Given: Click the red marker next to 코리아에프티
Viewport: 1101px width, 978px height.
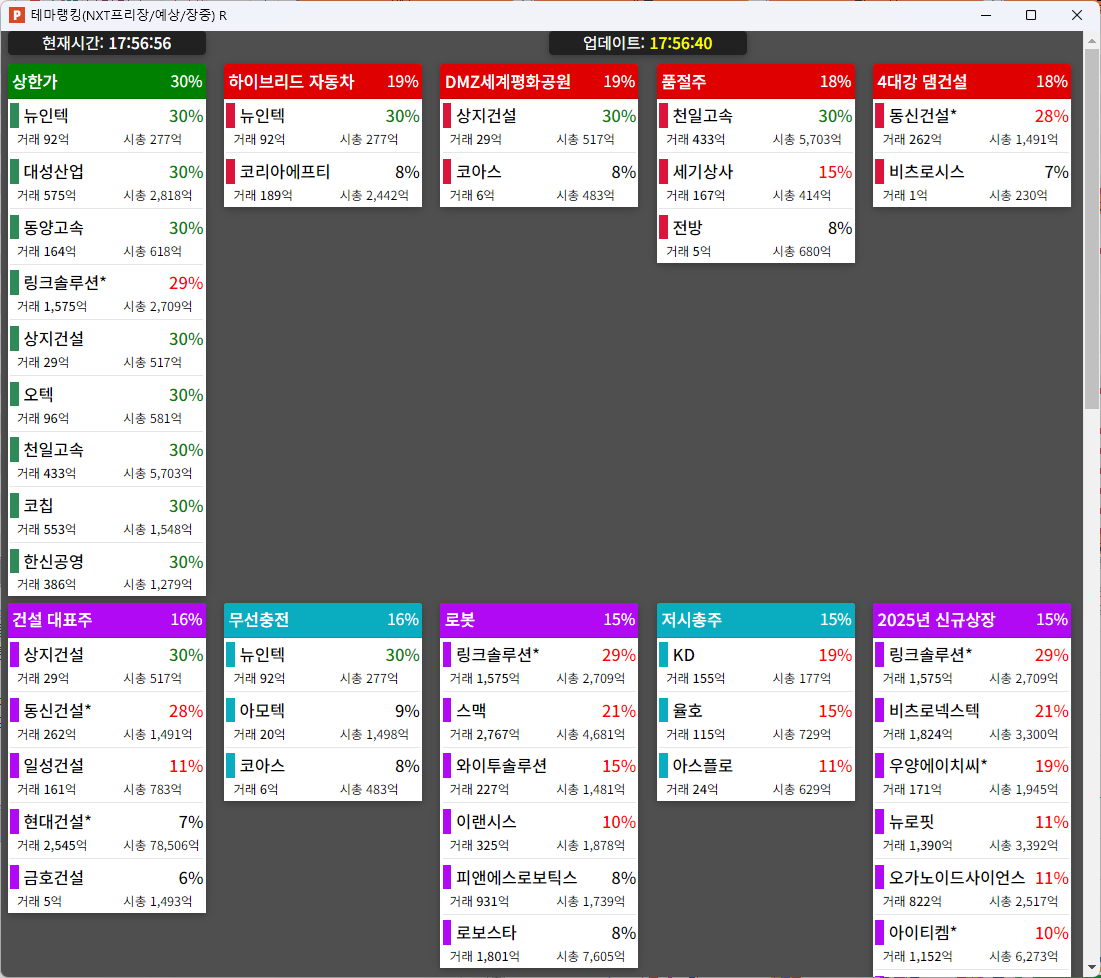Looking at the screenshot, I should pyautogui.click(x=231, y=172).
